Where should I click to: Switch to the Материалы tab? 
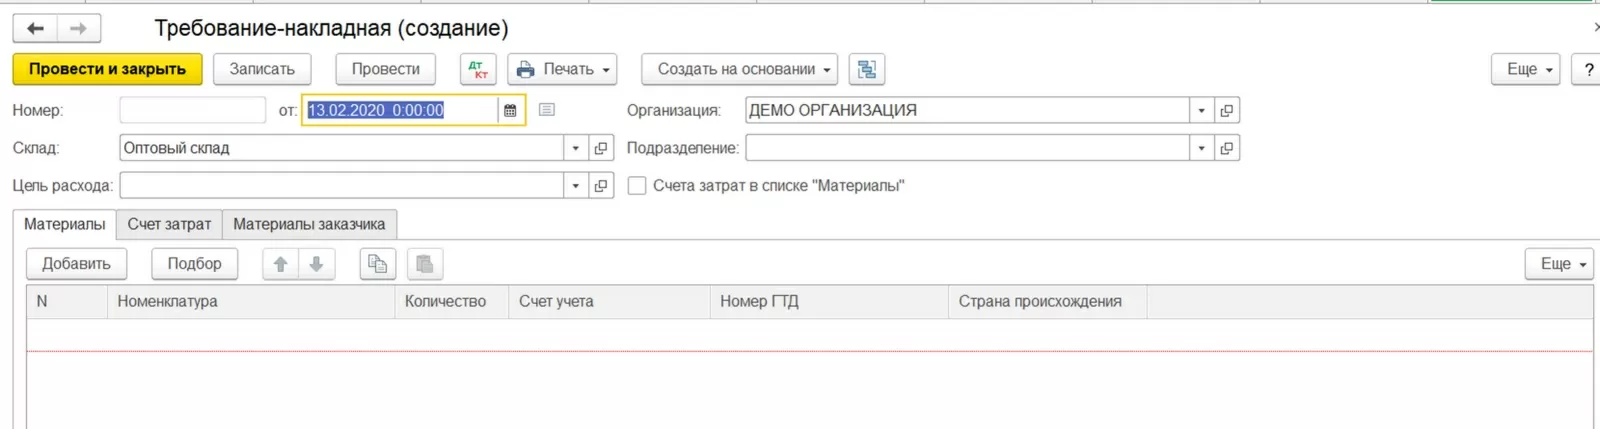[64, 224]
